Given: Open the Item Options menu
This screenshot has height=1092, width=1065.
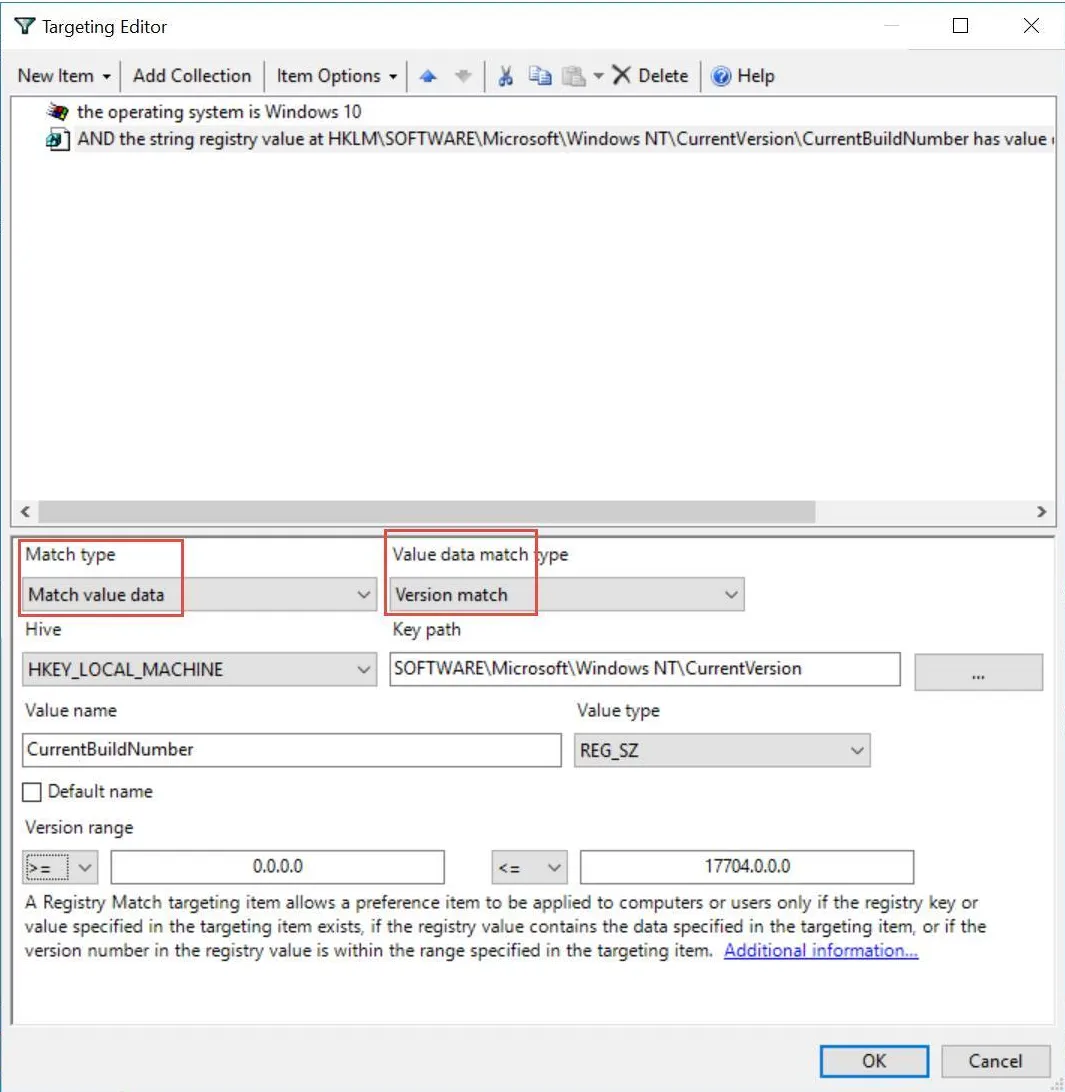Looking at the screenshot, I should (336, 76).
